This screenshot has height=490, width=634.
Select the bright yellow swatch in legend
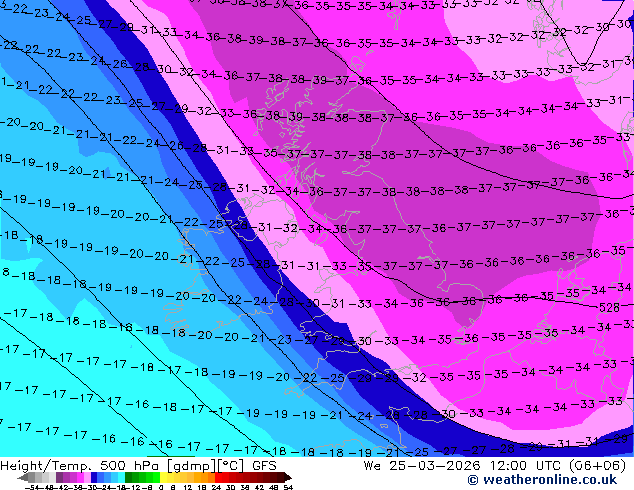(x=163, y=477)
